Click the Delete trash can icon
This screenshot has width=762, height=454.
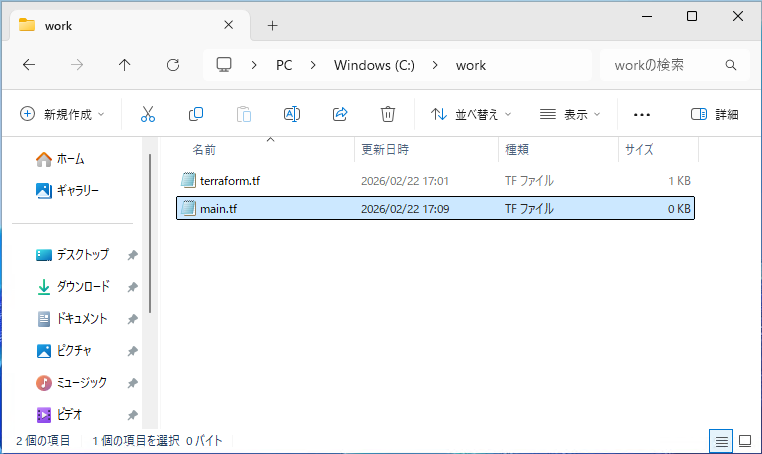pyautogui.click(x=388, y=114)
